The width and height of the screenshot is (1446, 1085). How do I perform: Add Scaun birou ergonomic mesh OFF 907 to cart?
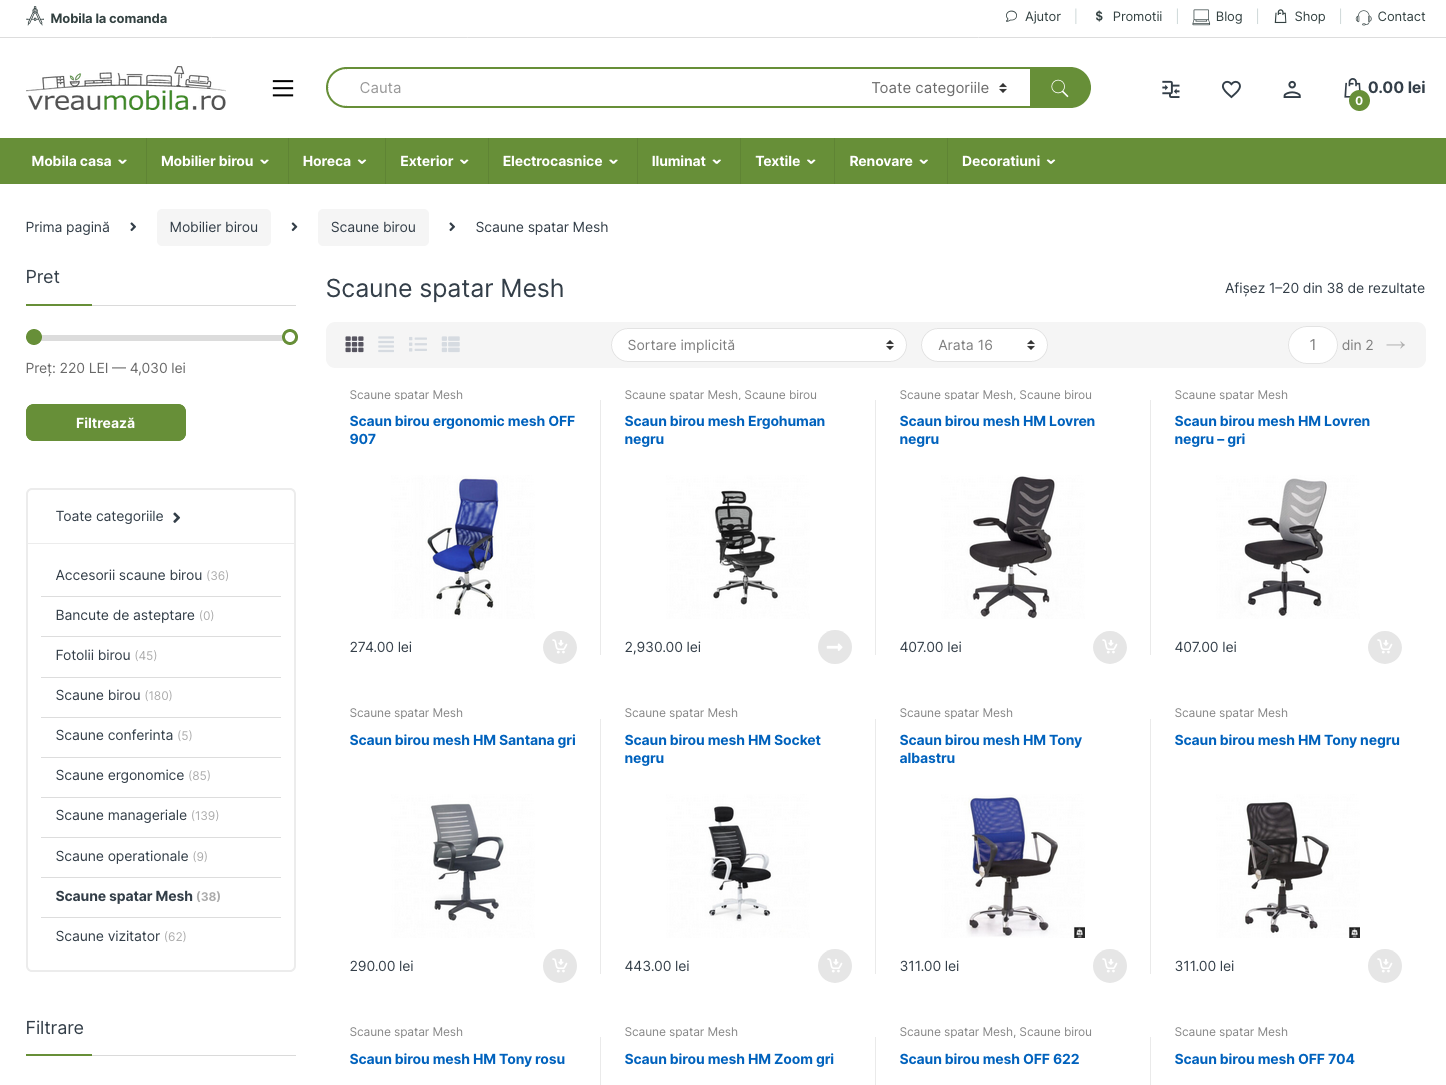click(560, 647)
